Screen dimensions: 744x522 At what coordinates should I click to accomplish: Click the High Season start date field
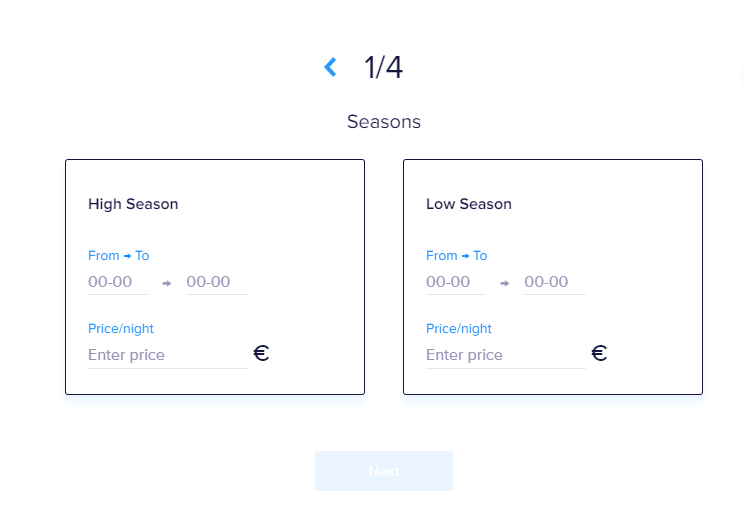point(117,282)
